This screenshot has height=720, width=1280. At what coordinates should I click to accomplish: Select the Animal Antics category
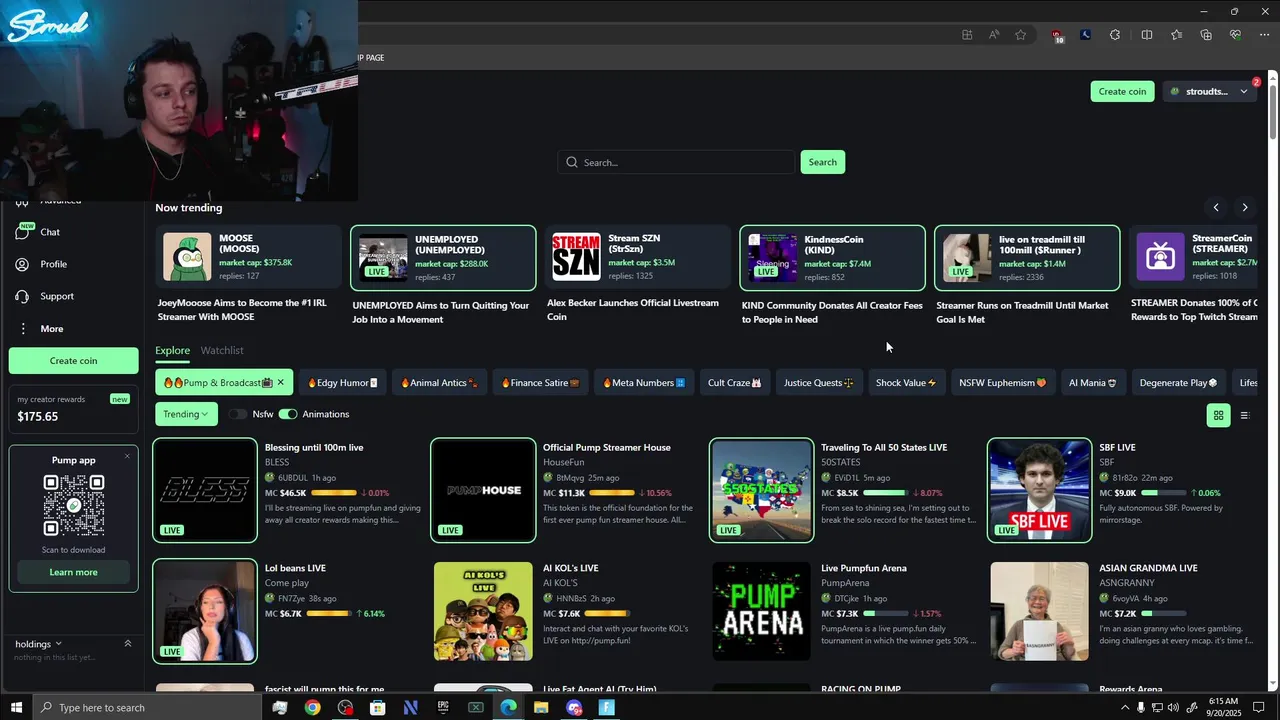pyautogui.click(x=439, y=382)
